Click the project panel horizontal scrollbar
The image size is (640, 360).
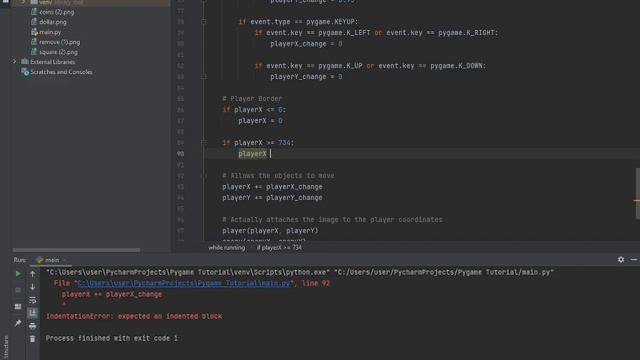(x=76, y=250)
